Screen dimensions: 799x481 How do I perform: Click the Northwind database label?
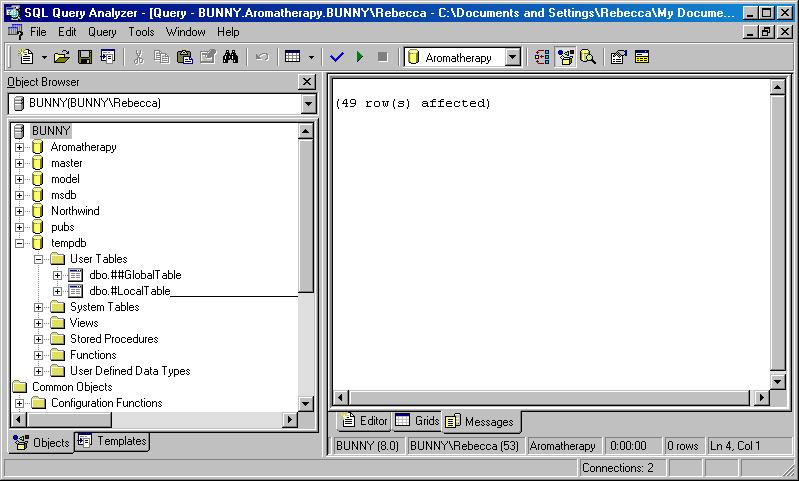tap(75, 211)
